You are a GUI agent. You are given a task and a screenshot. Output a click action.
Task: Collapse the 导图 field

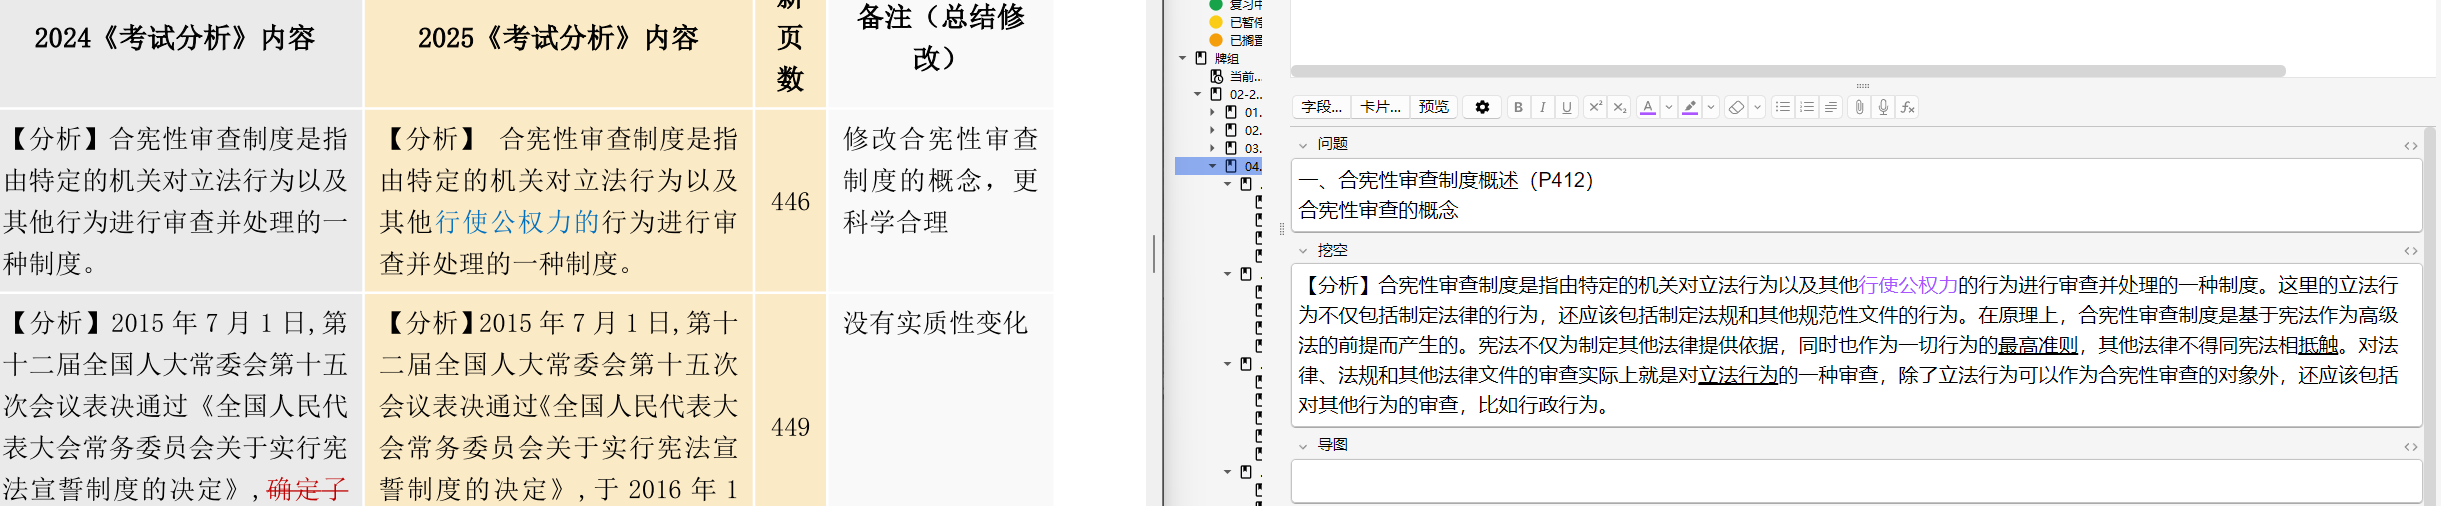click(x=1303, y=446)
